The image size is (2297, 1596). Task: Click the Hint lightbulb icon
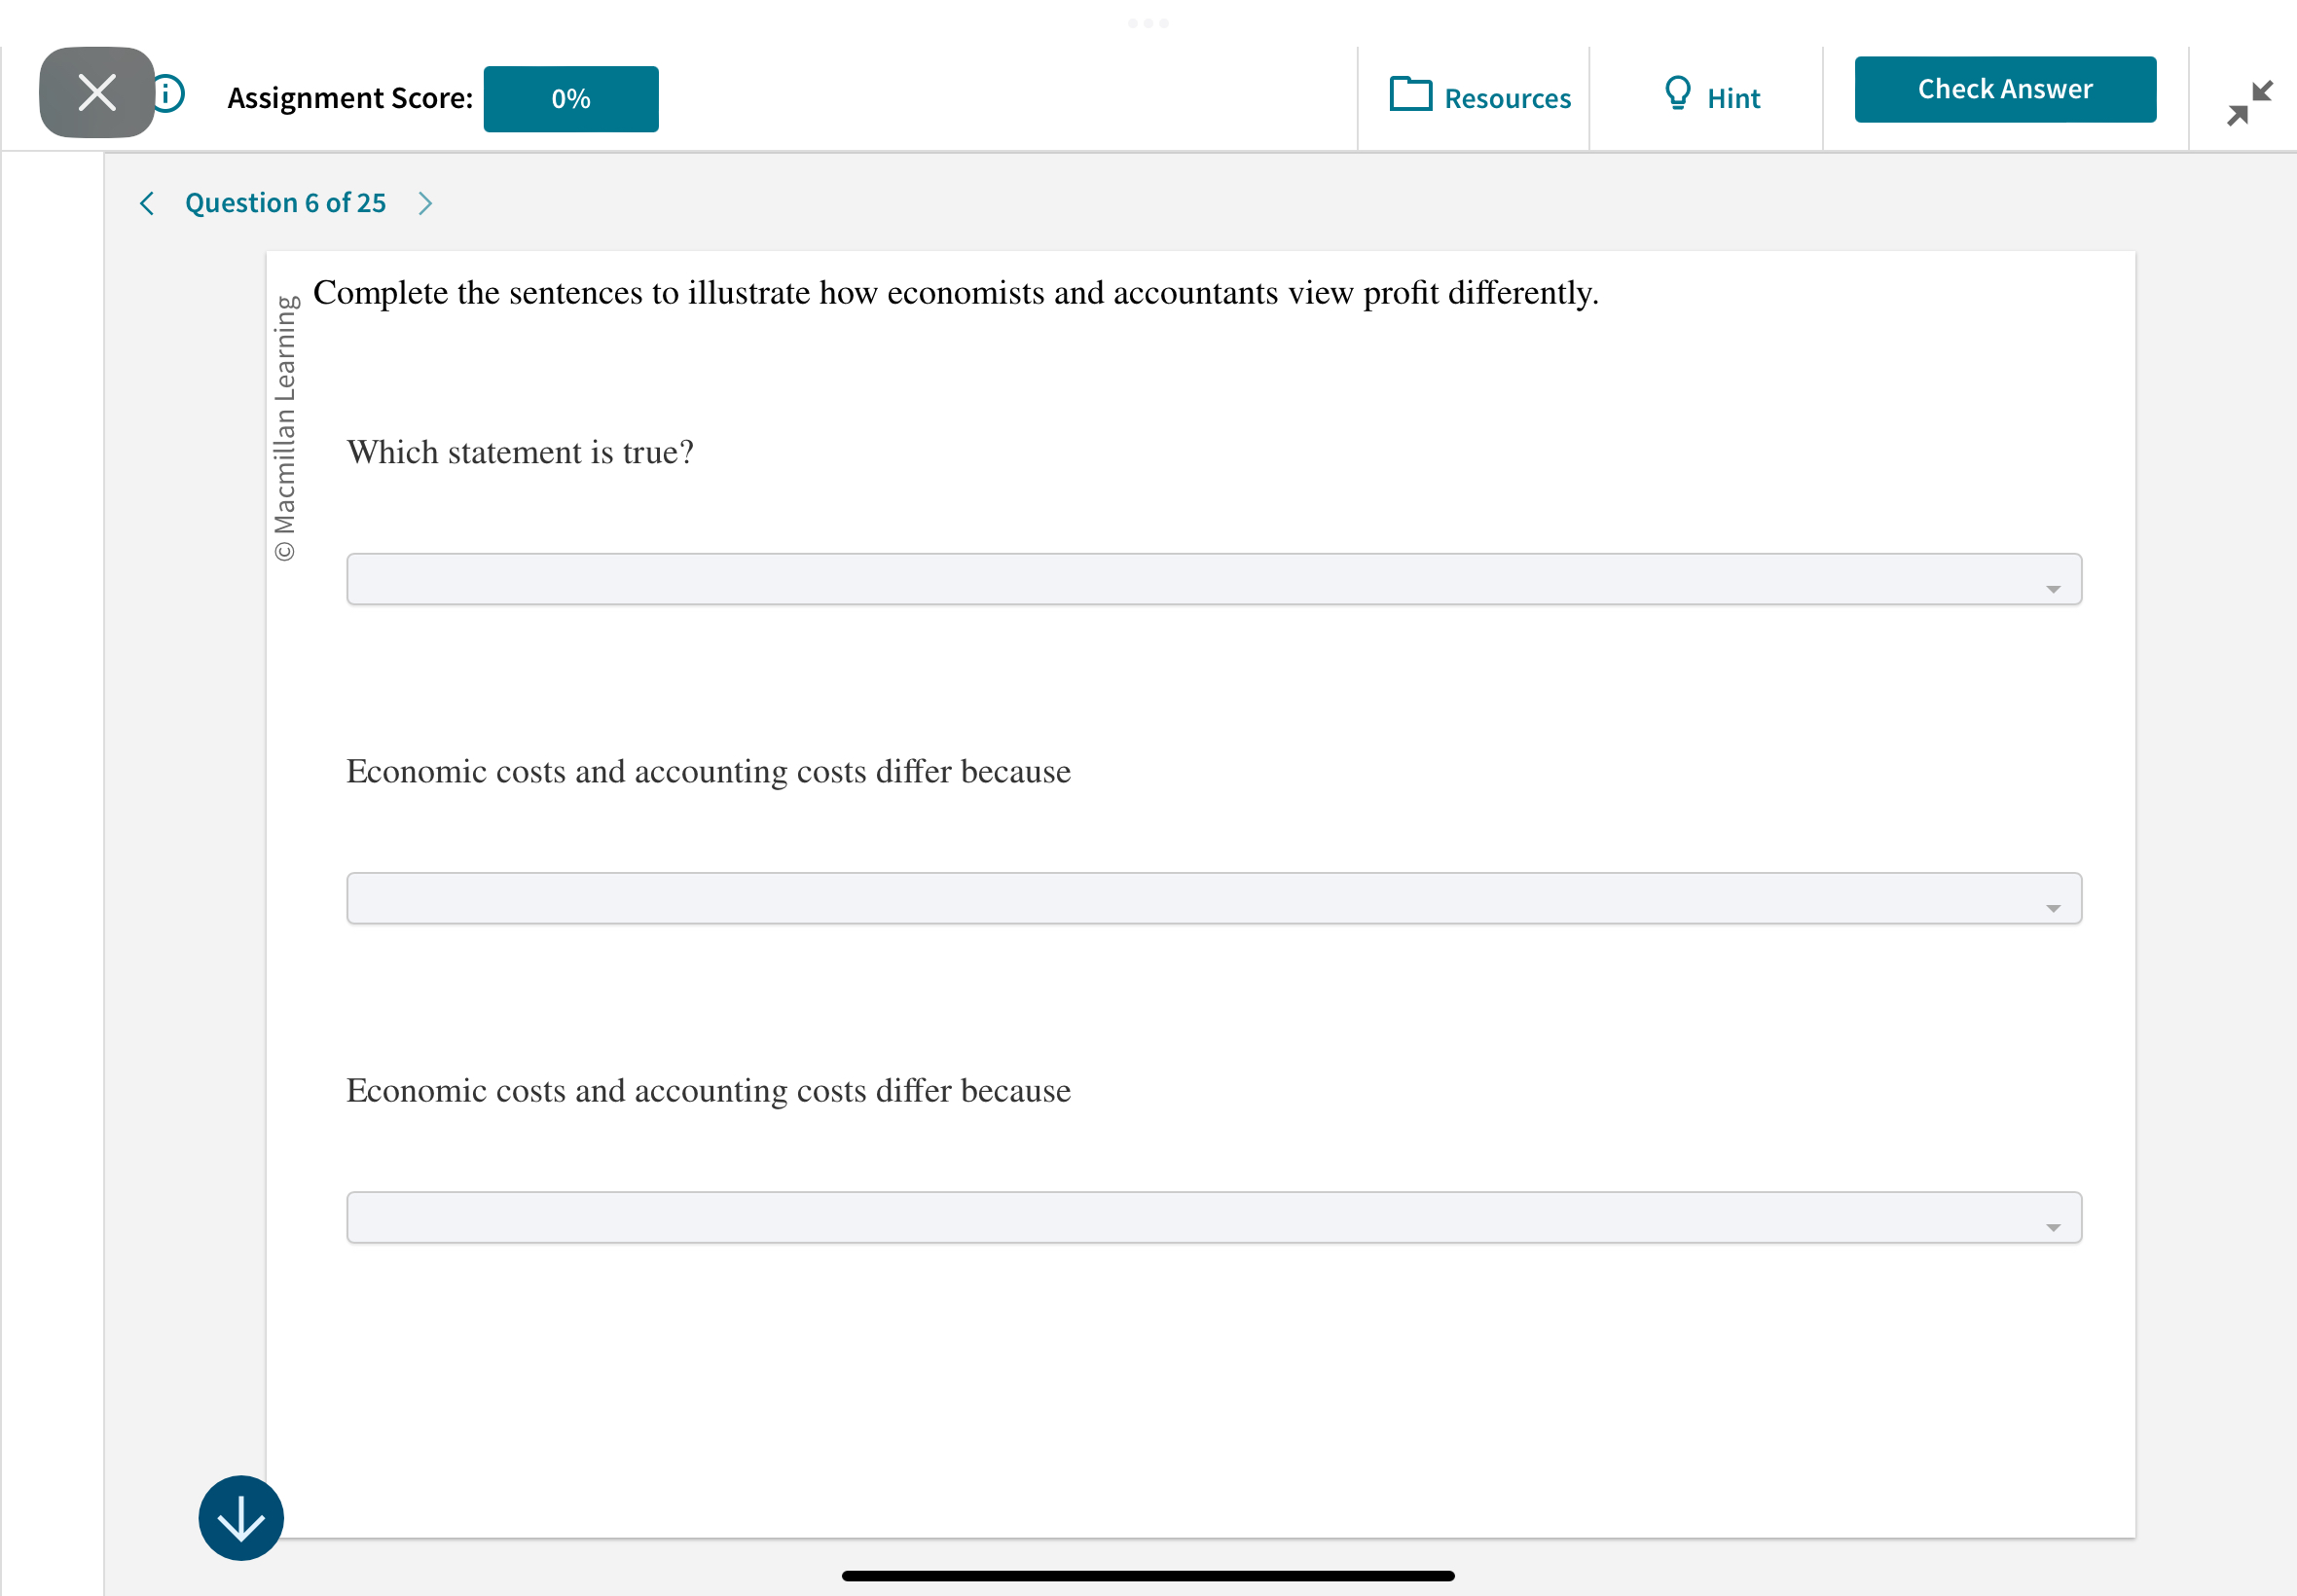[1677, 95]
